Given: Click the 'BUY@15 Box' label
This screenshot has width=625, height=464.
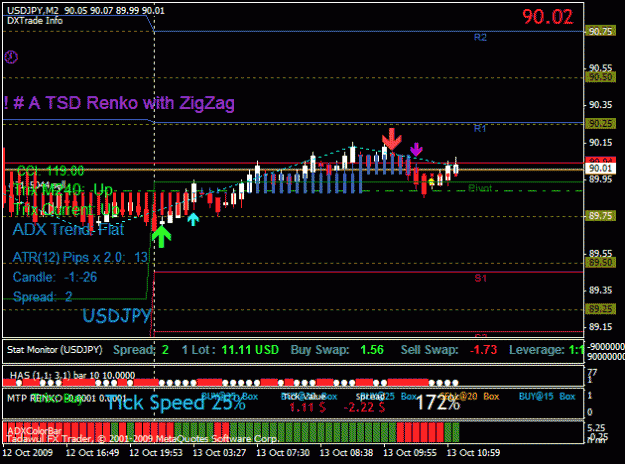Looking at the screenshot, I should (x=547, y=397).
